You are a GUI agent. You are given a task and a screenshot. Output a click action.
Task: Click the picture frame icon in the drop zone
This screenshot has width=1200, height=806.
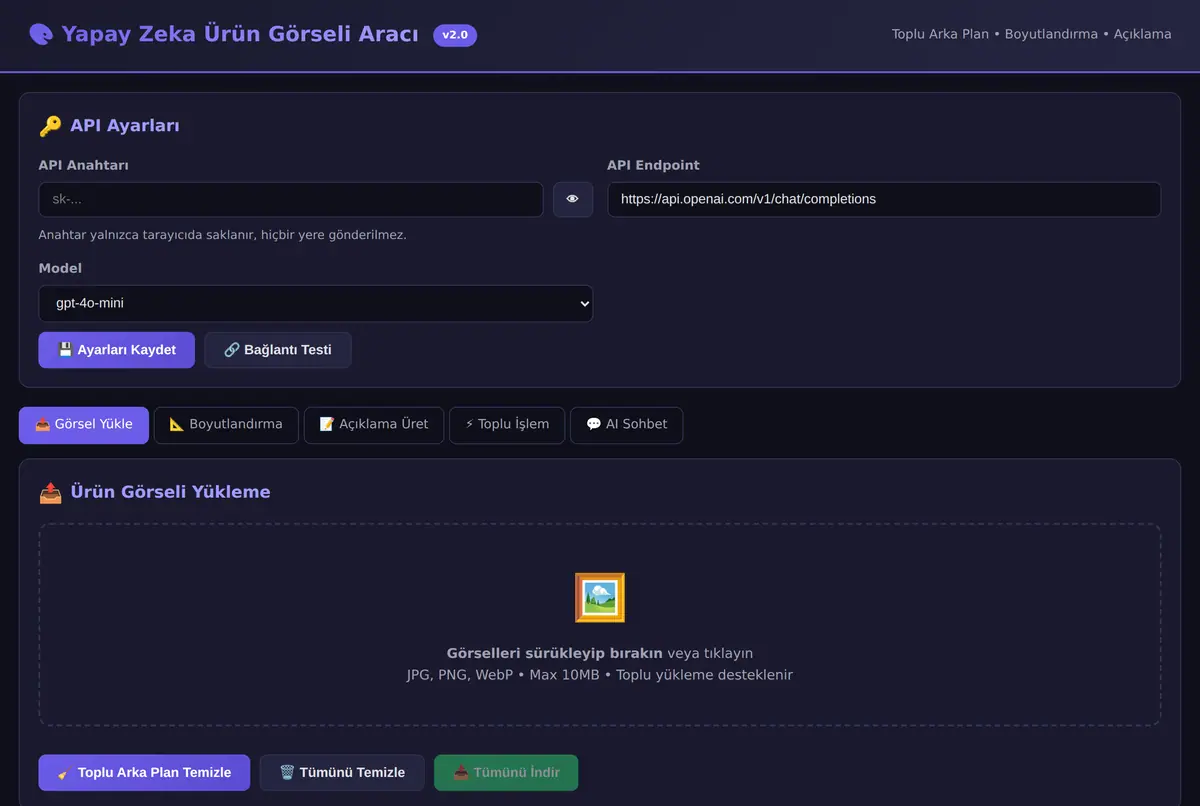(600, 597)
